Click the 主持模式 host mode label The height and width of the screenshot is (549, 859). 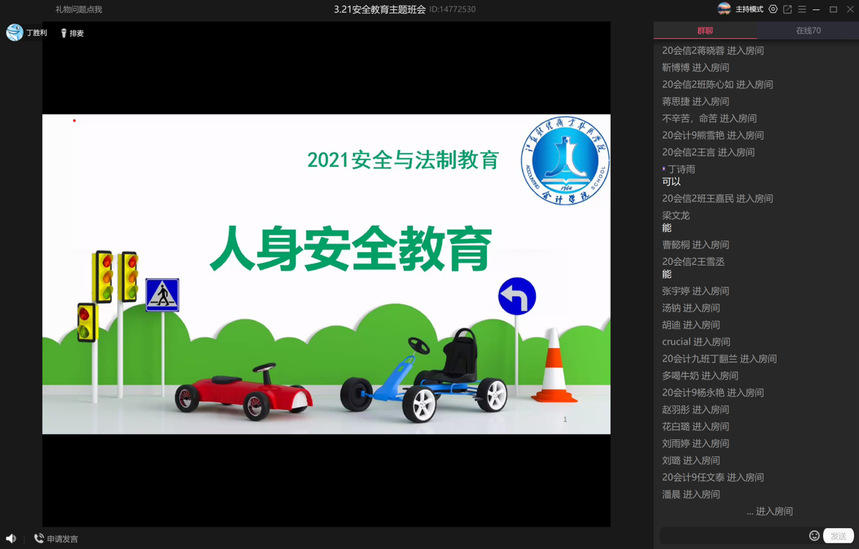coord(749,9)
